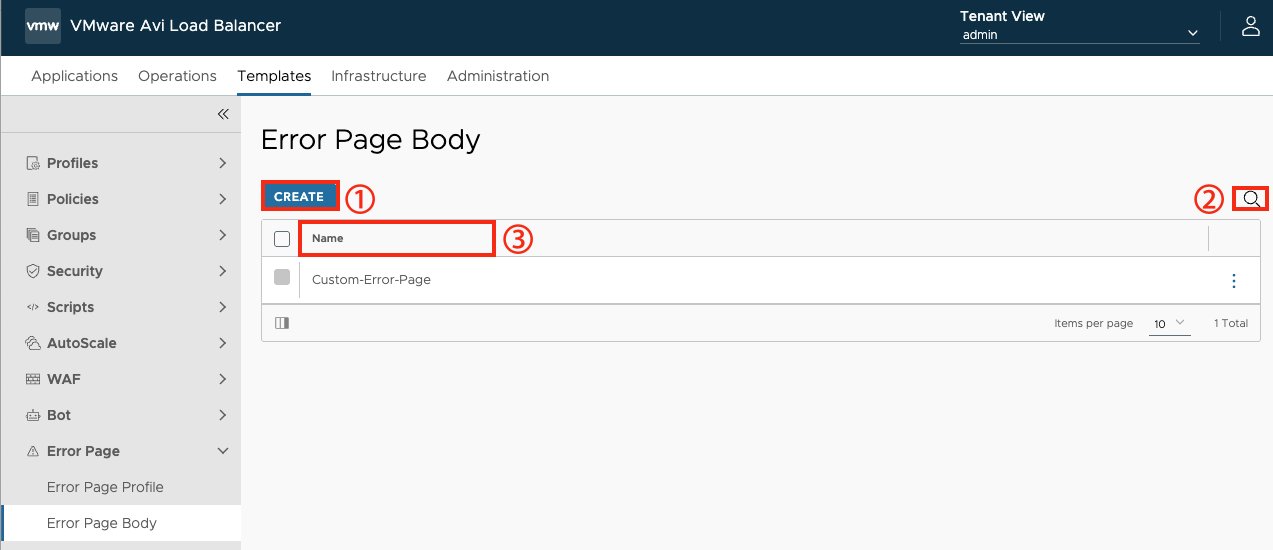Sort by the Name column header
The width and height of the screenshot is (1273, 550).
pos(327,239)
